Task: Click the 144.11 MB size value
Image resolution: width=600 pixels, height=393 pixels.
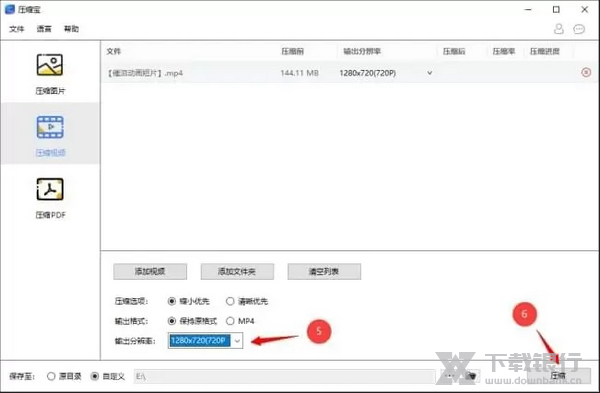Action: point(299,73)
